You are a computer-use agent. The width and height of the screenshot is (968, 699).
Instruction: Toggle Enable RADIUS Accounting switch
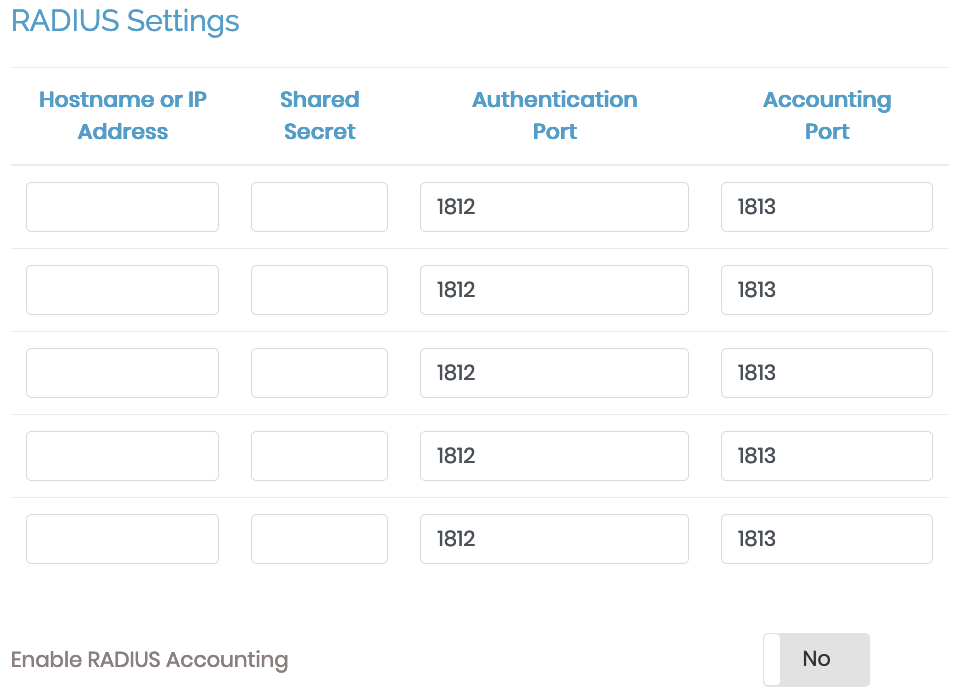click(x=816, y=659)
